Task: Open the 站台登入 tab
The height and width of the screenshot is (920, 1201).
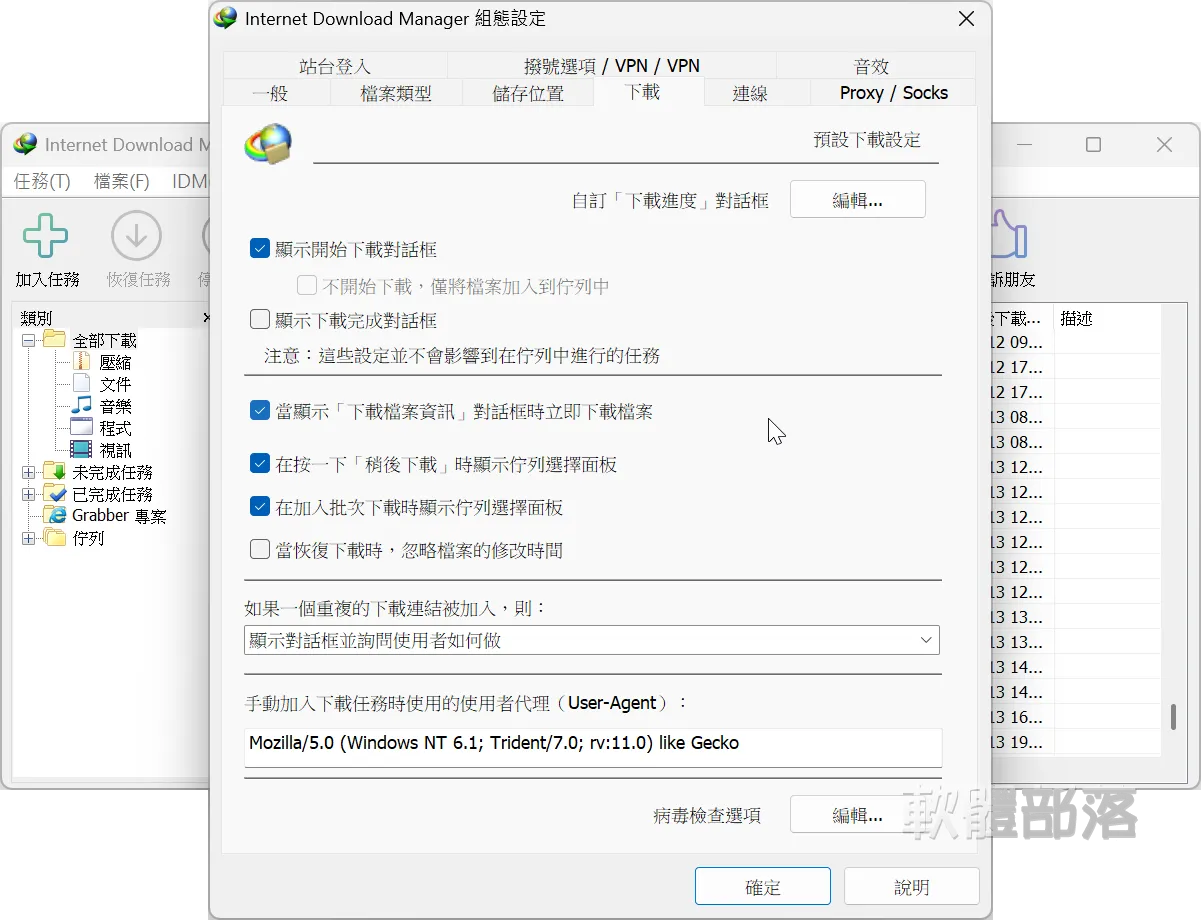Action: pyautogui.click(x=335, y=66)
